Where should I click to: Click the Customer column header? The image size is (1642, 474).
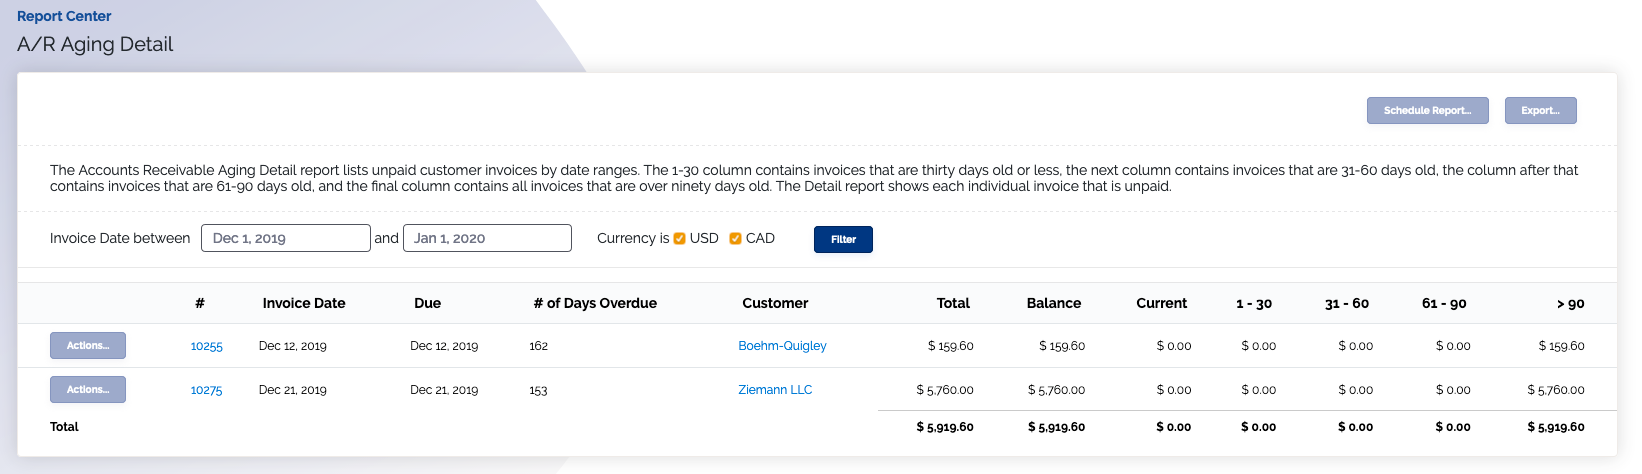tap(775, 303)
